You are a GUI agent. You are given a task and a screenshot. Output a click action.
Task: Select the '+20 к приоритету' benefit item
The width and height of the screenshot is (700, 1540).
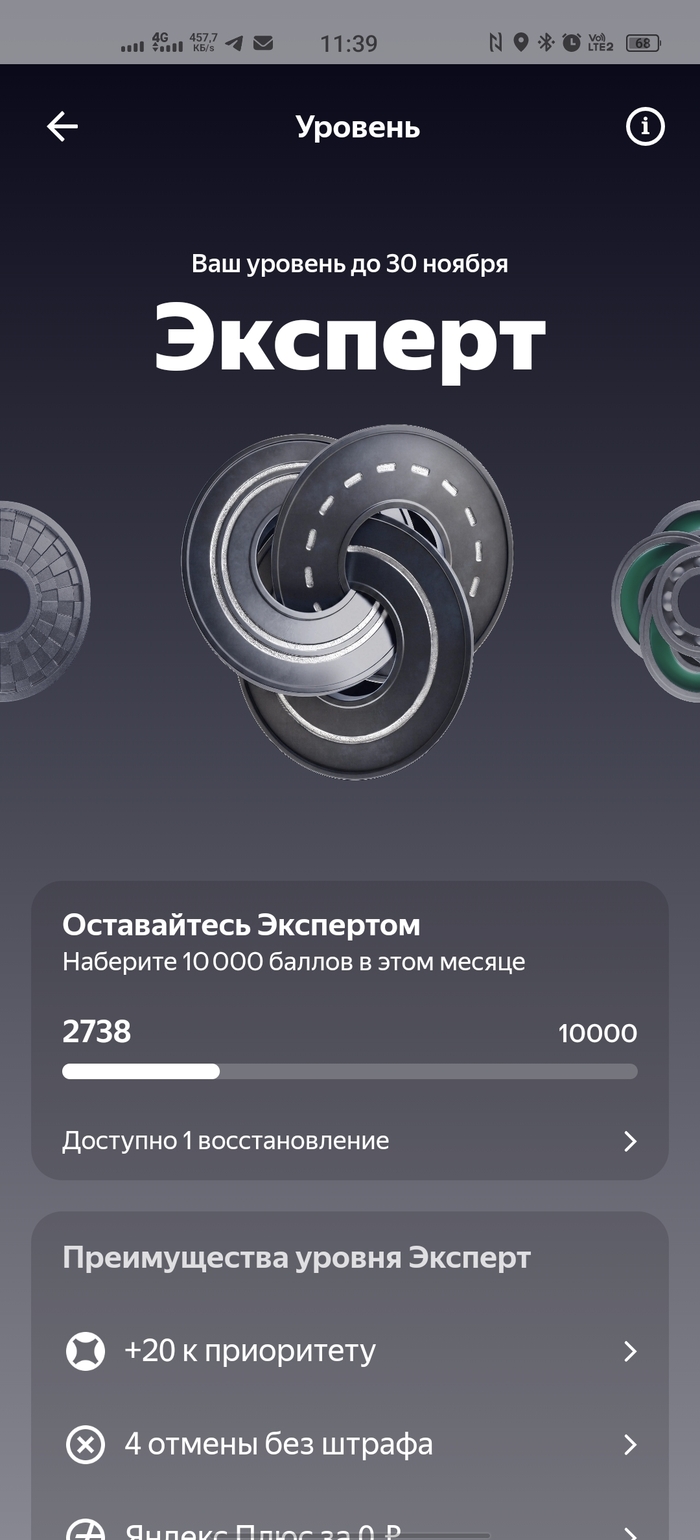pos(350,1351)
